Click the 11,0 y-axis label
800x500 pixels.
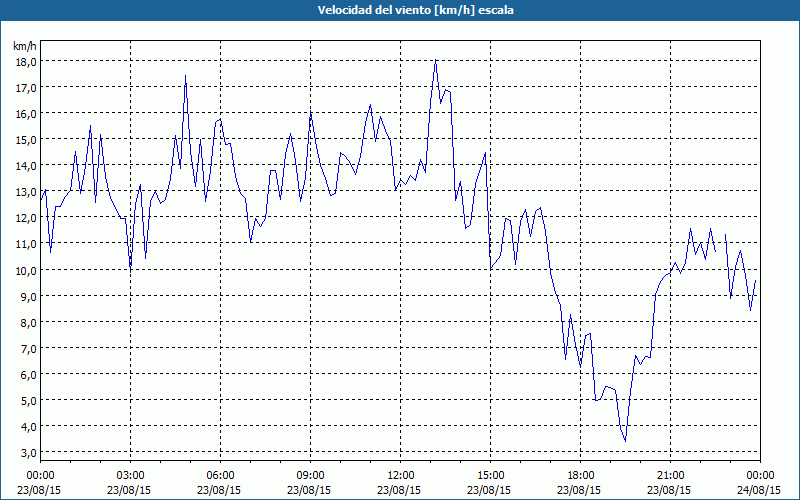point(26,244)
